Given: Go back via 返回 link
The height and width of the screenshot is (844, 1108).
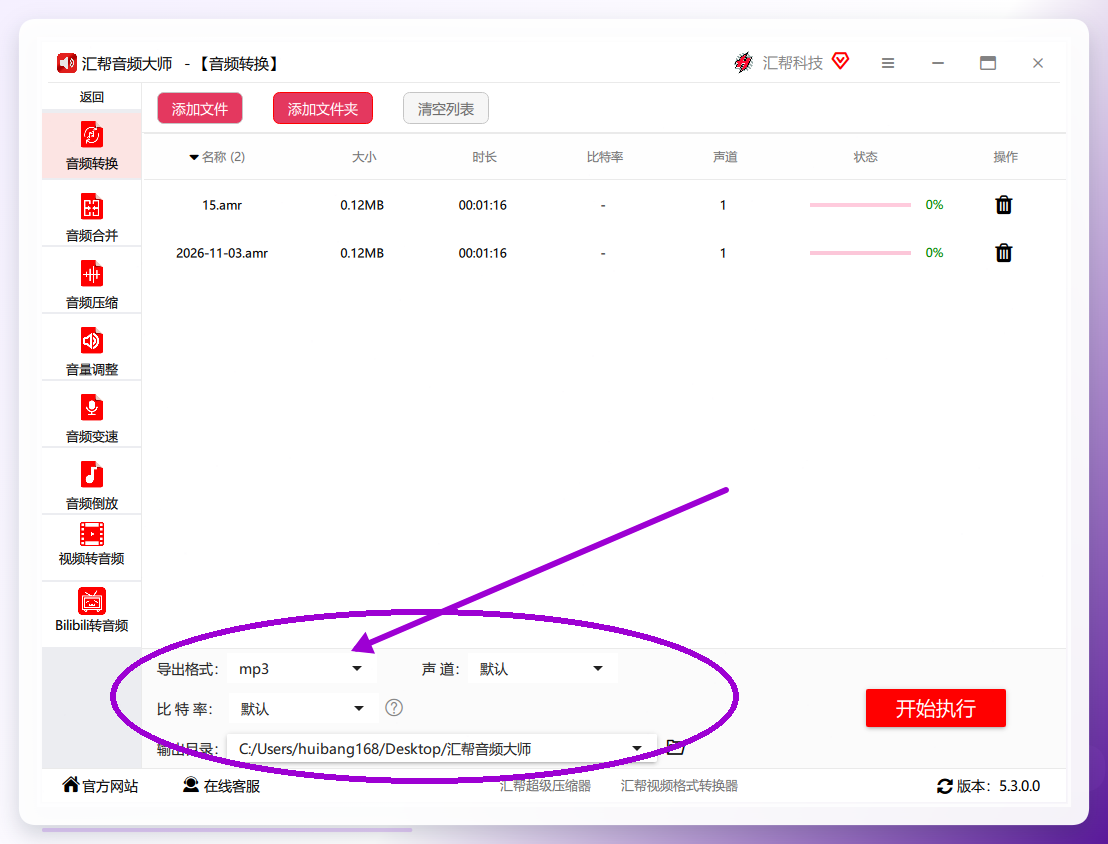Looking at the screenshot, I should 92,97.
